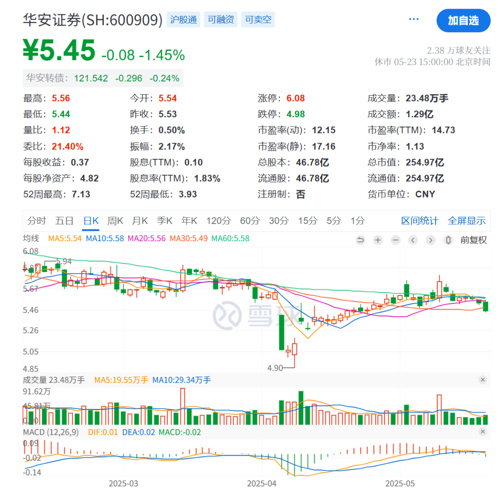Click the DEA:0.02 value label
The height and width of the screenshot is (493, 500).
click(x=138, y=432)
